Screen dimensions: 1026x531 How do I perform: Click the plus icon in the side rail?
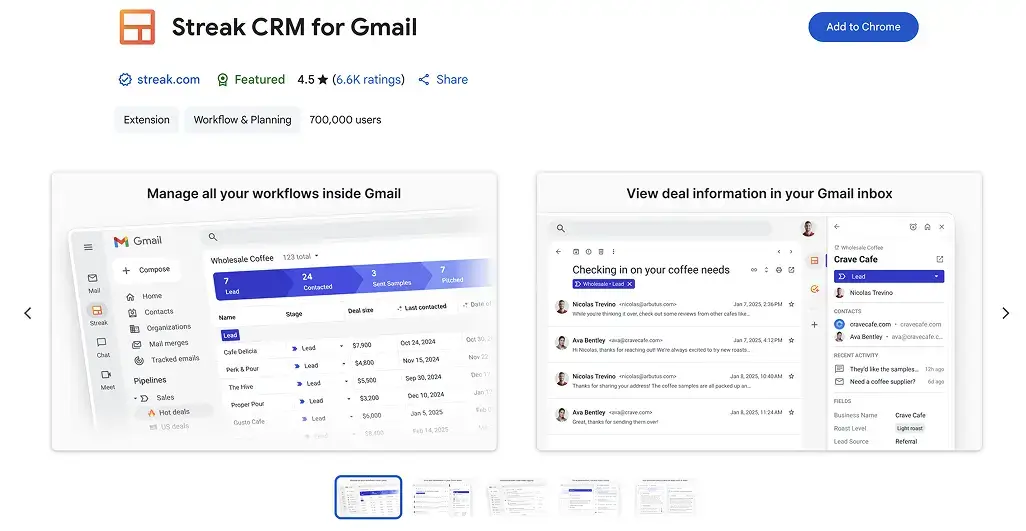tap(814, 324)
